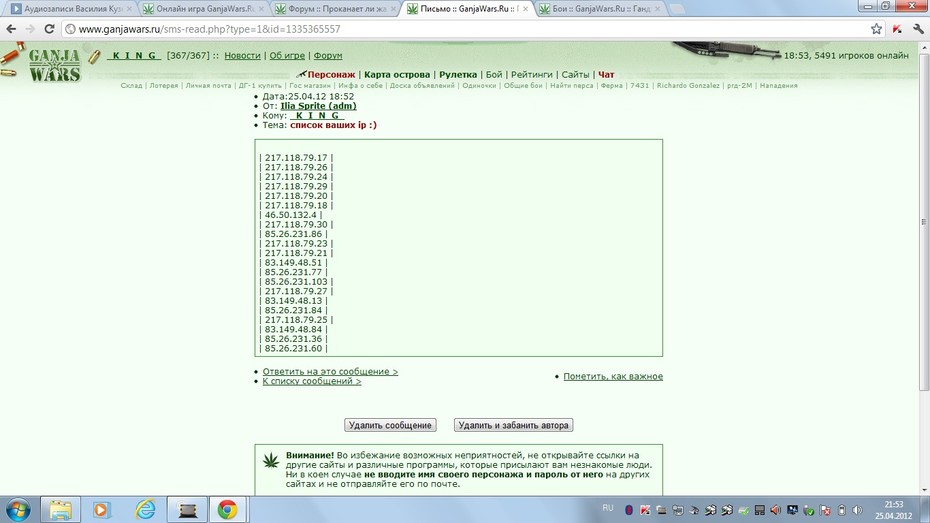The image size is (930, 523).
Task: Open Лотерея submenu link
Action: [164, 85]
